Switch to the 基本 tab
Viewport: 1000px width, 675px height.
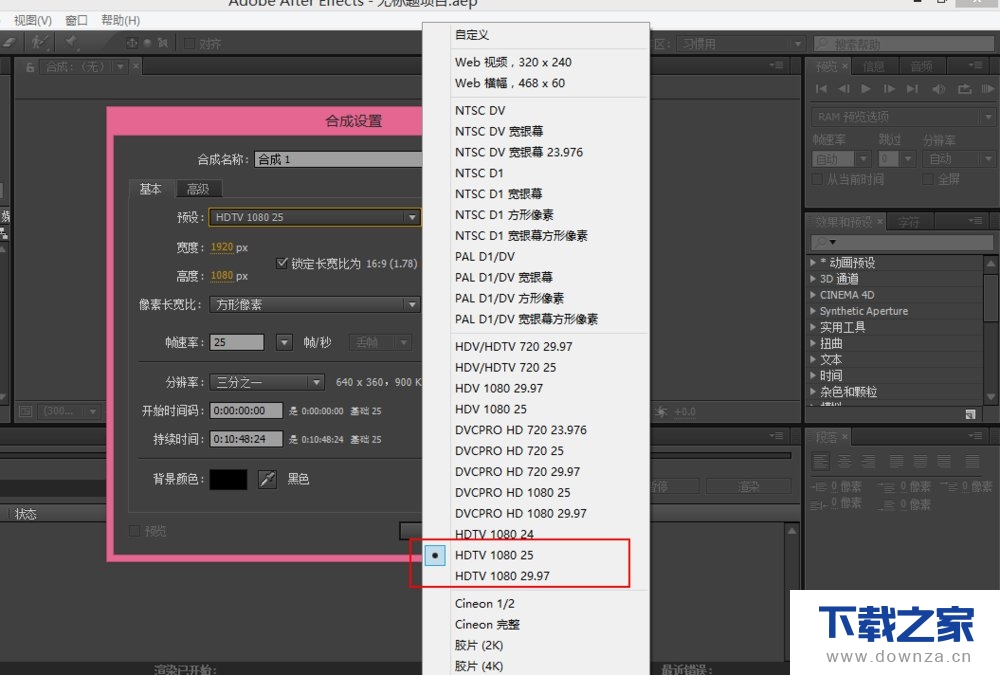151,189
